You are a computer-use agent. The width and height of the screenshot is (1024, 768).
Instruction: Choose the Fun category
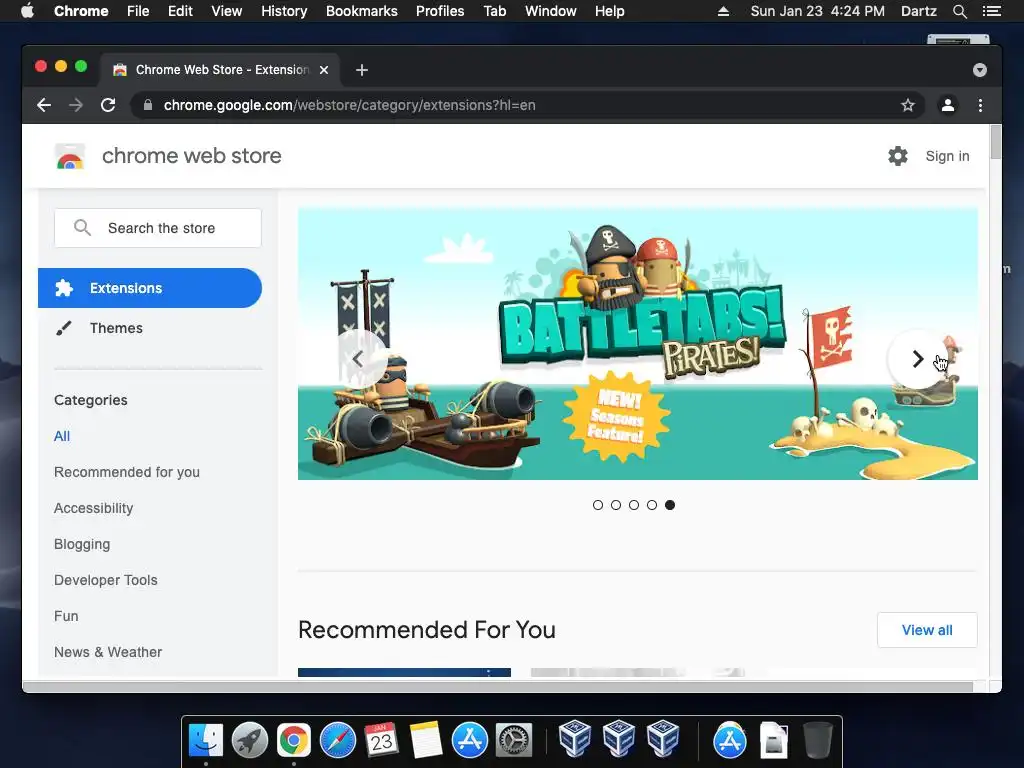pos(66,616)
